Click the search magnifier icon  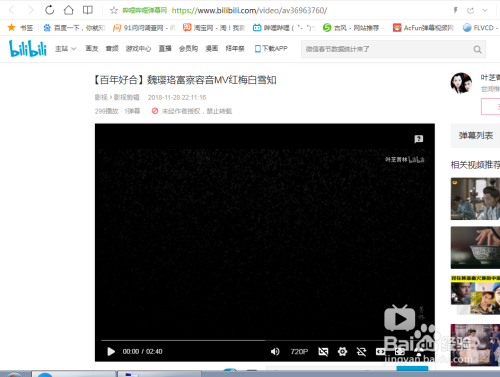click(477, 50)
